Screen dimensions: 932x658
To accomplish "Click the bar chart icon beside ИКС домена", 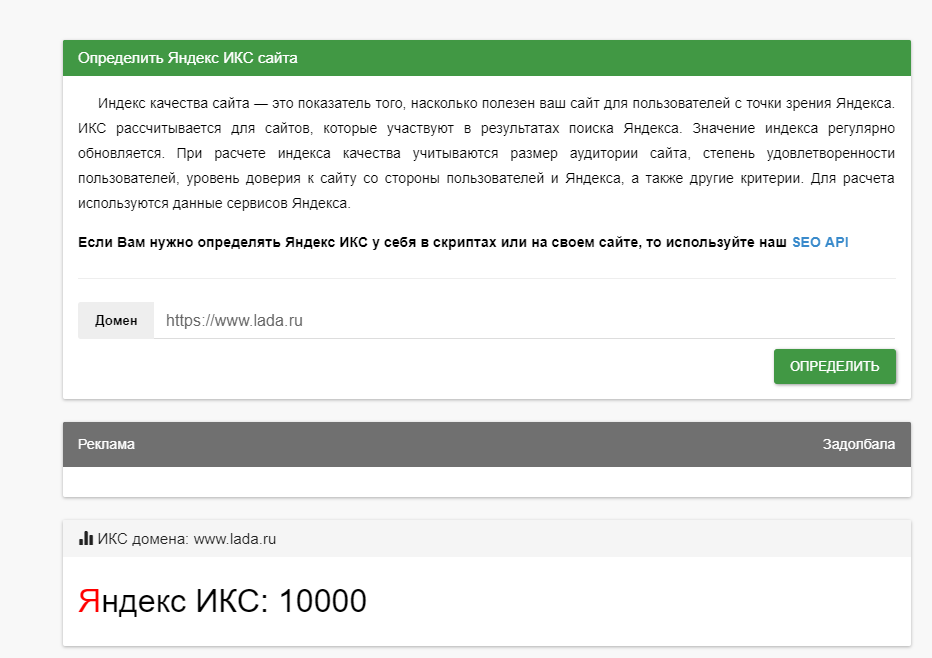I will tap(86, 539).
